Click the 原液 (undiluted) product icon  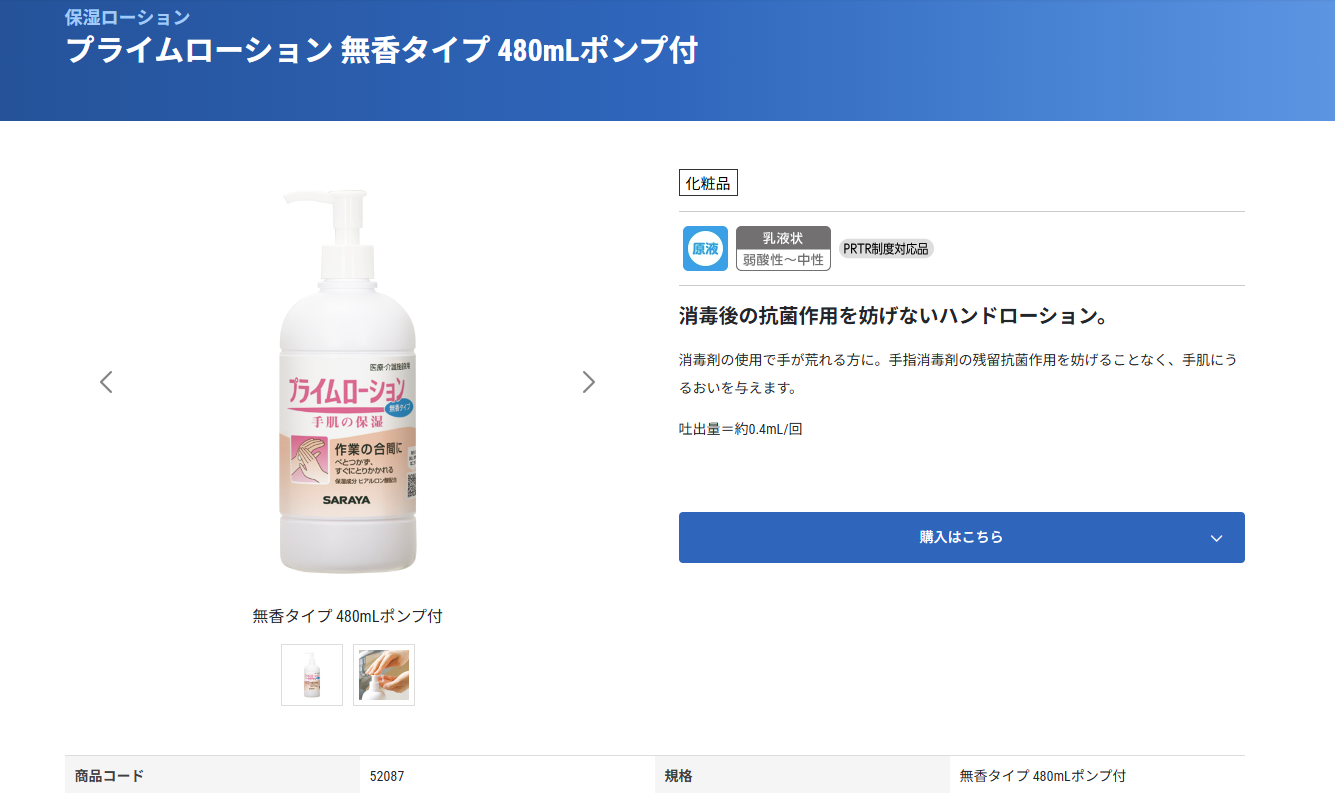(x=704, y=248)
